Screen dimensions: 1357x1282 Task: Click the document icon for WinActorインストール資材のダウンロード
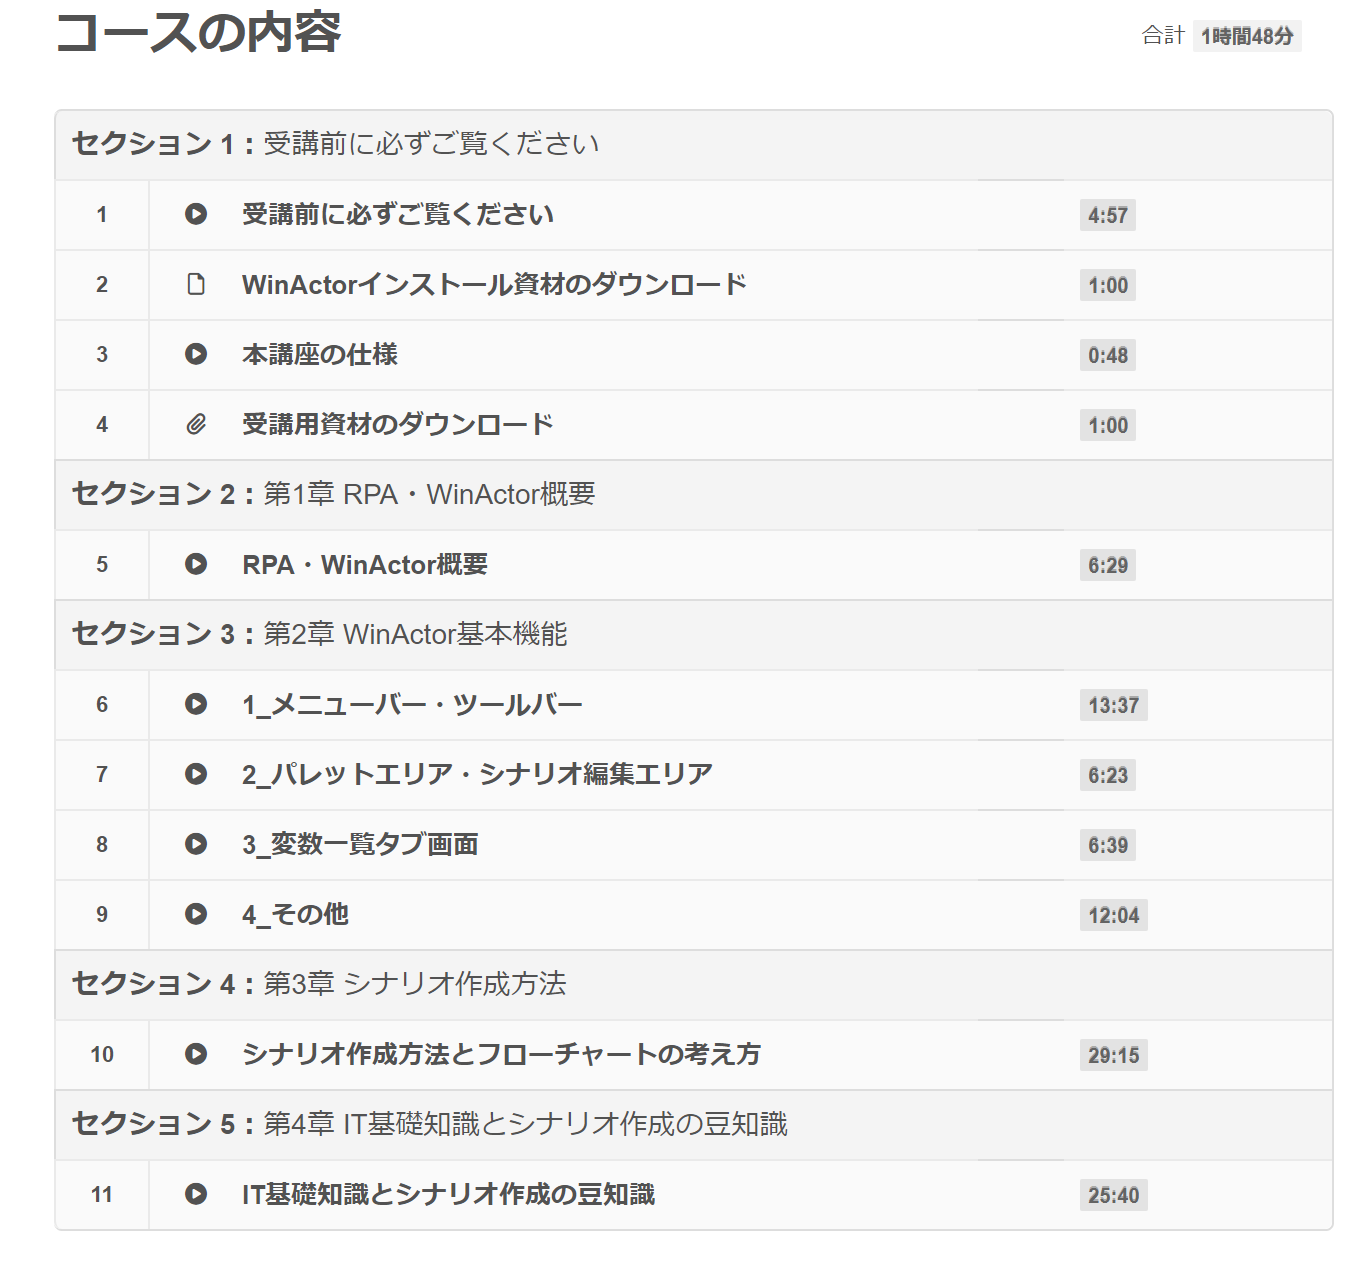coord(196,285)
